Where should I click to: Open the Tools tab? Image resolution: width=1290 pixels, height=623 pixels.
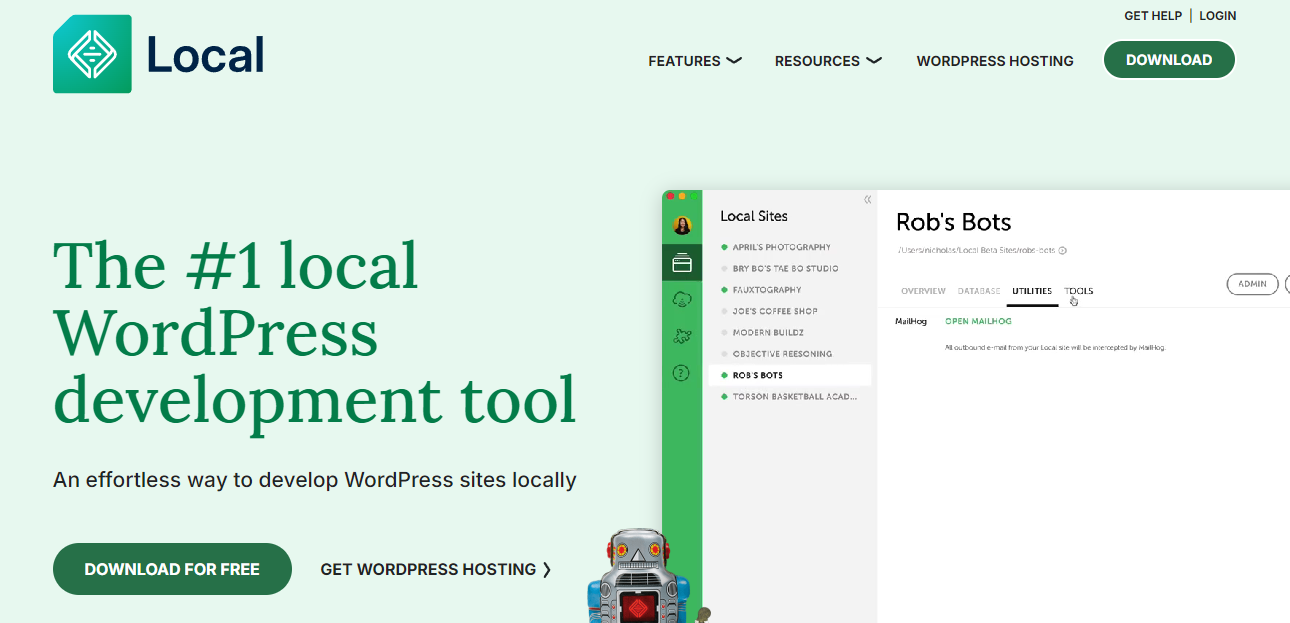(1078, 291)
